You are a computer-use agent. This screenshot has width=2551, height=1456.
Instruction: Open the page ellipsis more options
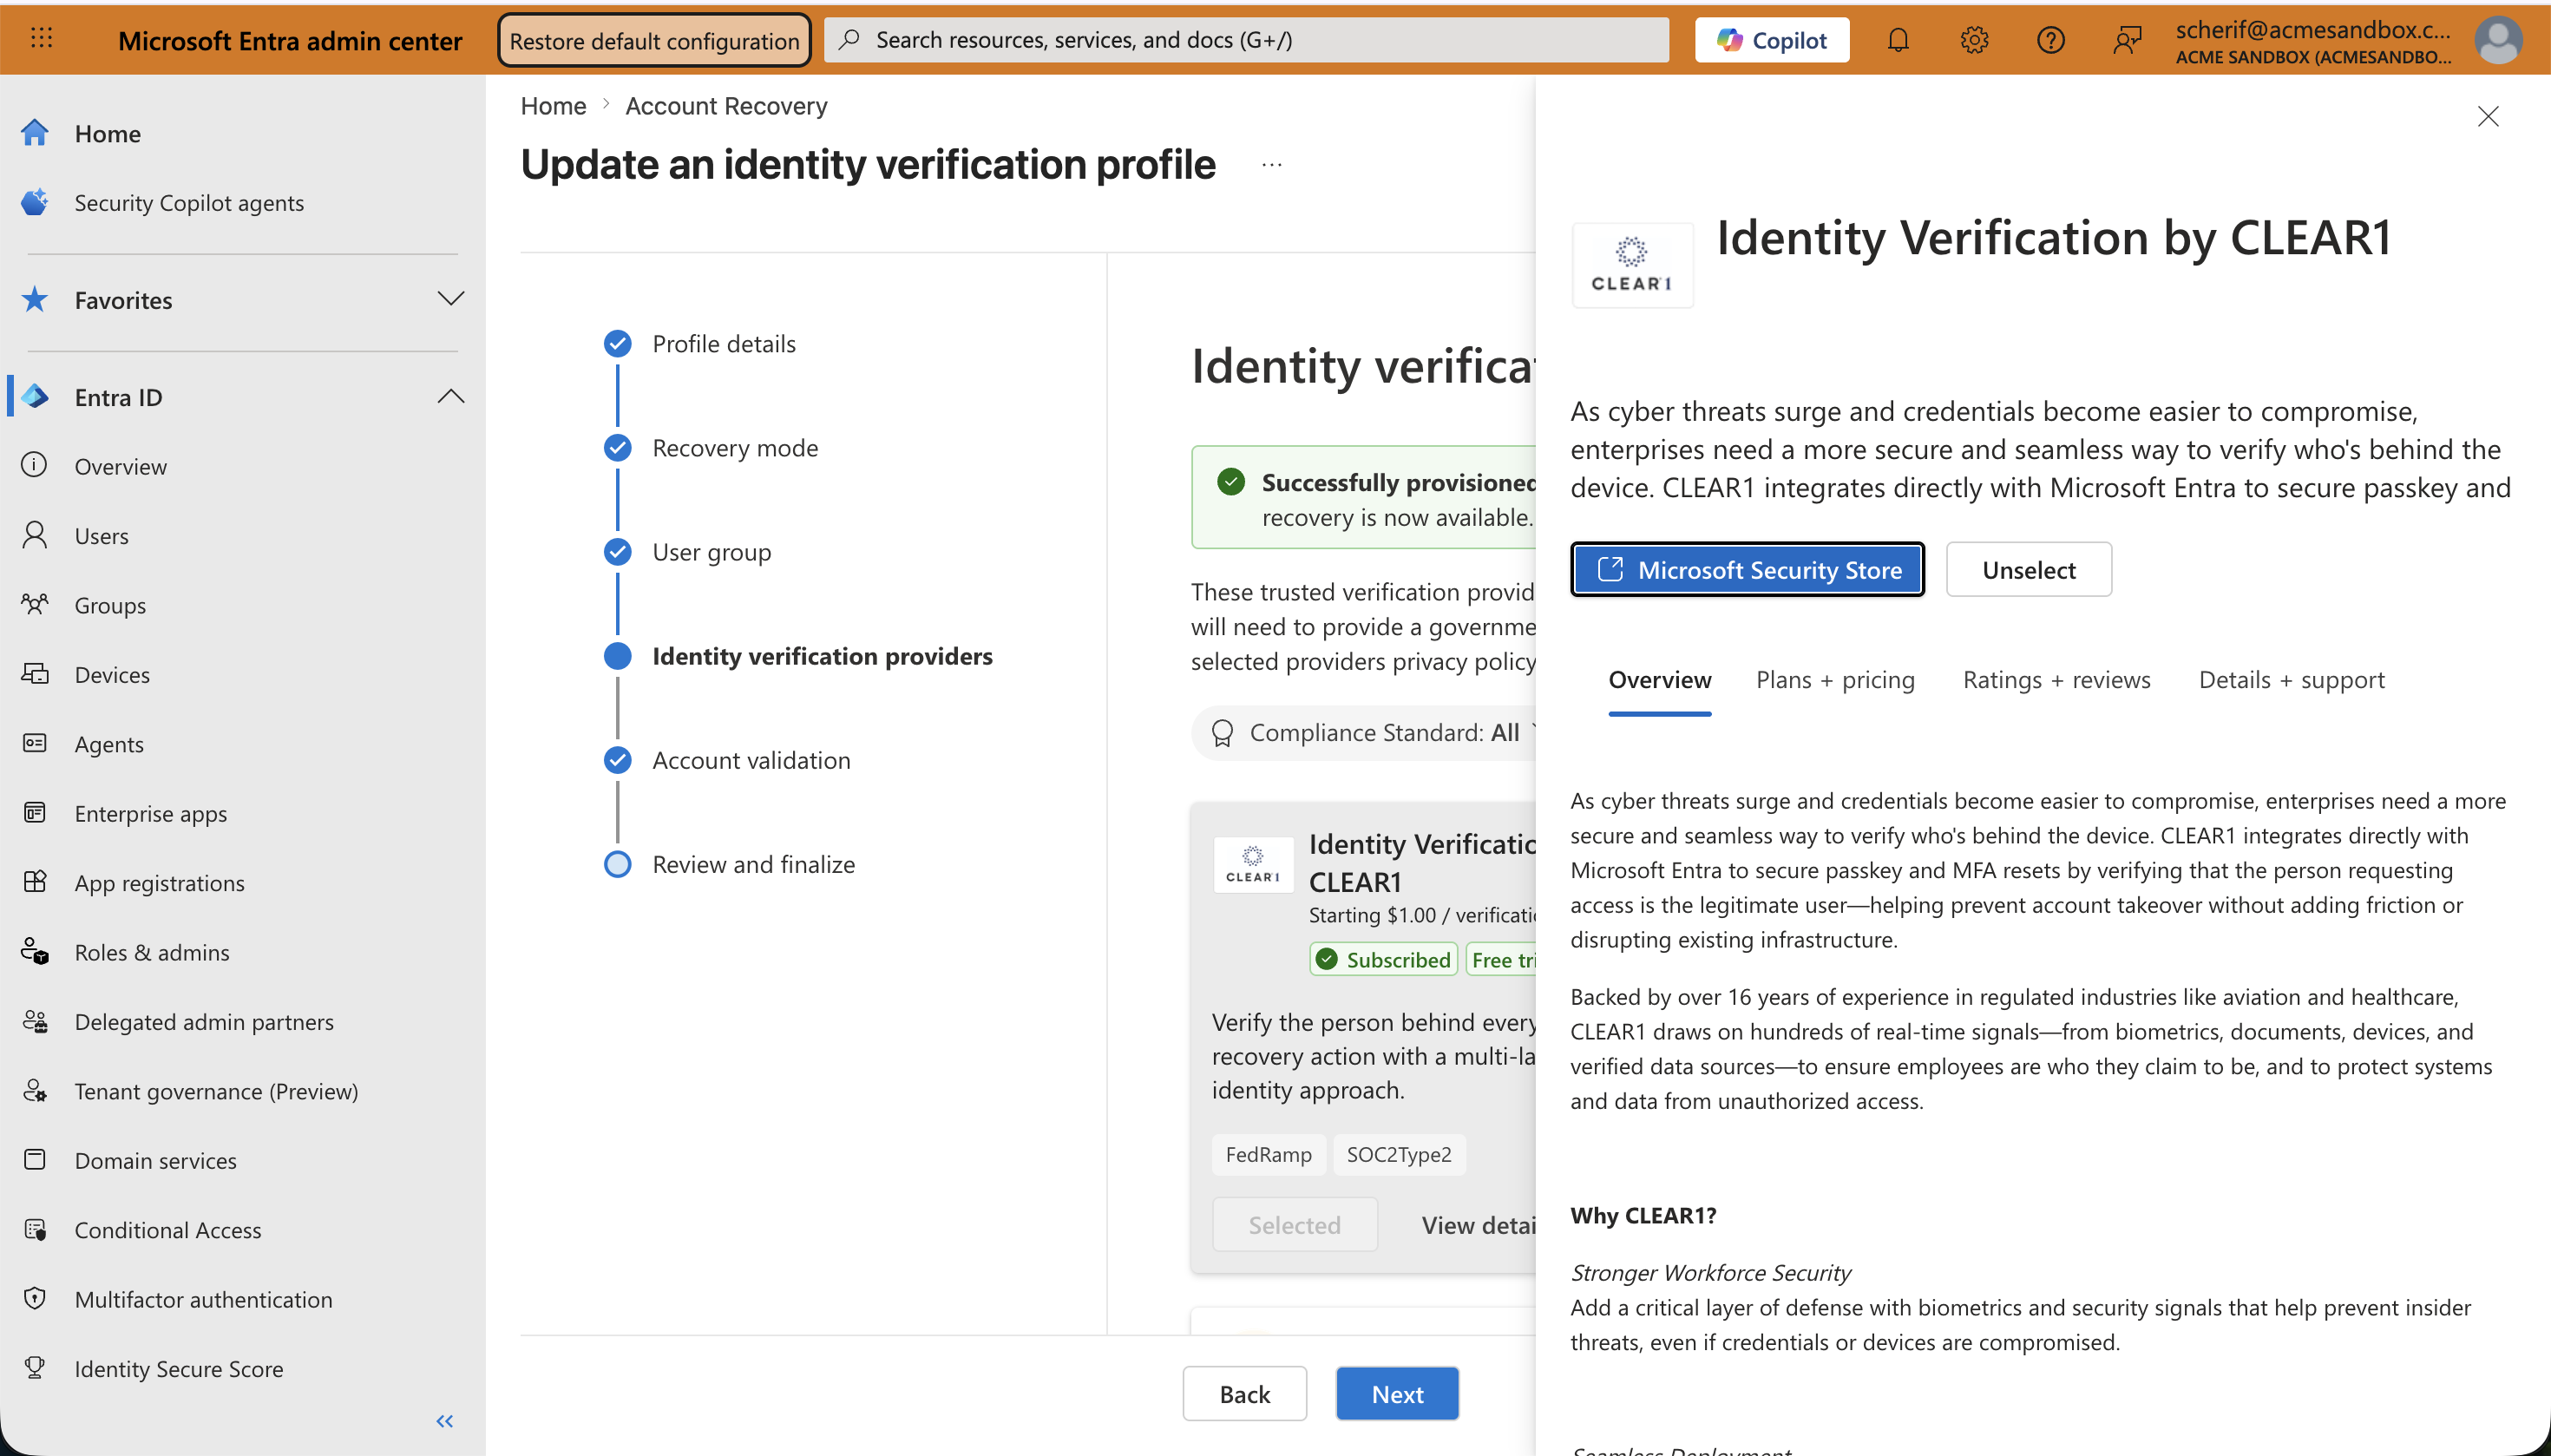point(1272,165)
